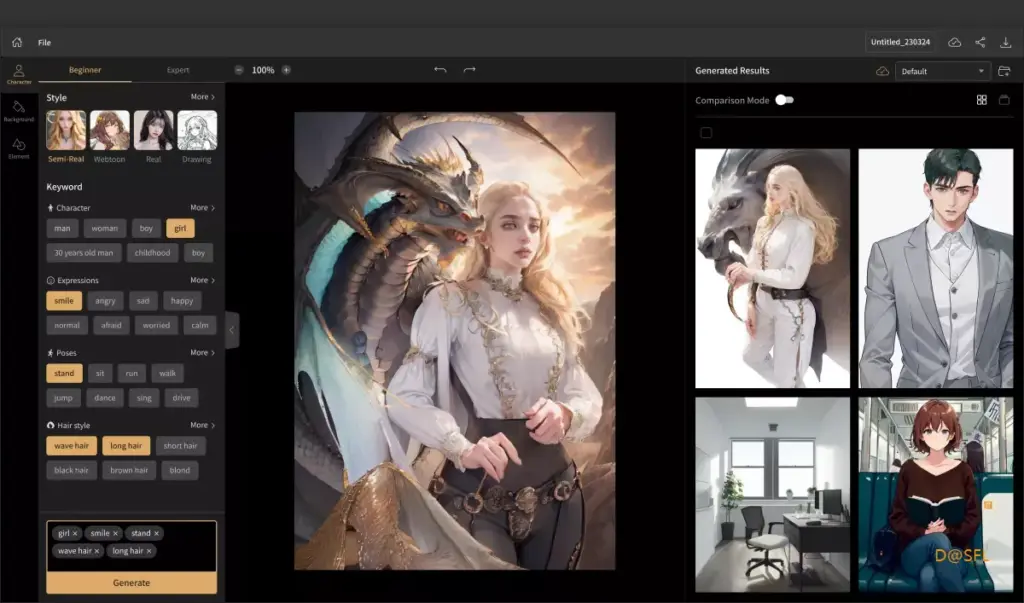Screen dimensions: 1024x603
Task: Add the brown hair keyword
Action: (129, 470)
